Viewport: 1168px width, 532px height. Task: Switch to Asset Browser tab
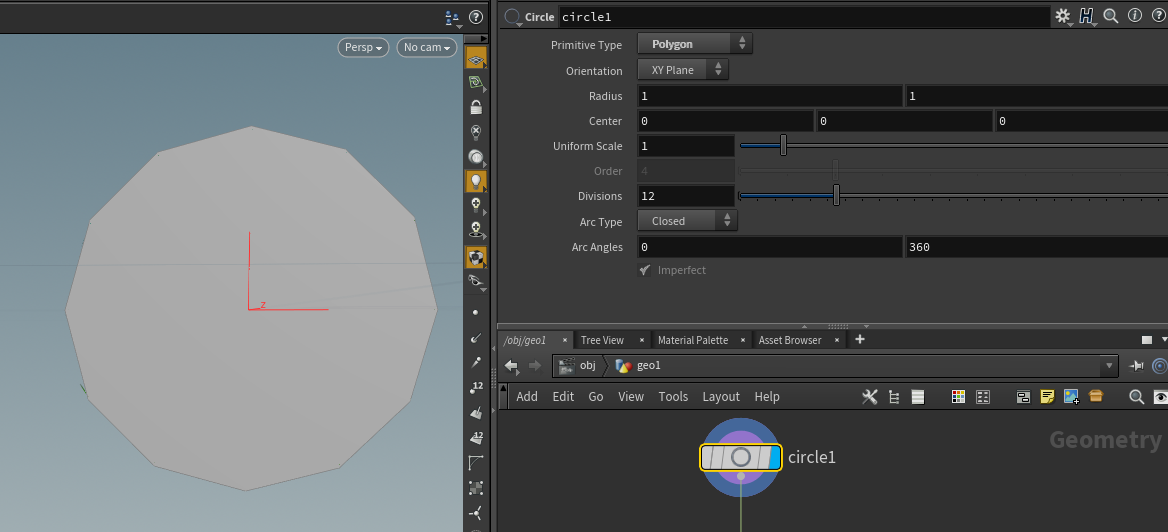(790, 340)
